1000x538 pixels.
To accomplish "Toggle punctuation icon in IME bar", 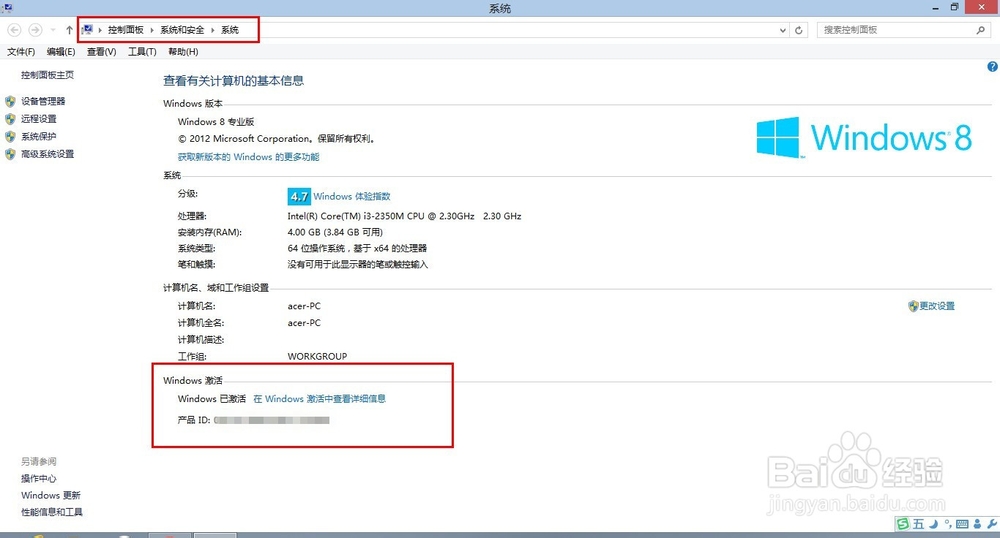I will tap(948, 524).
